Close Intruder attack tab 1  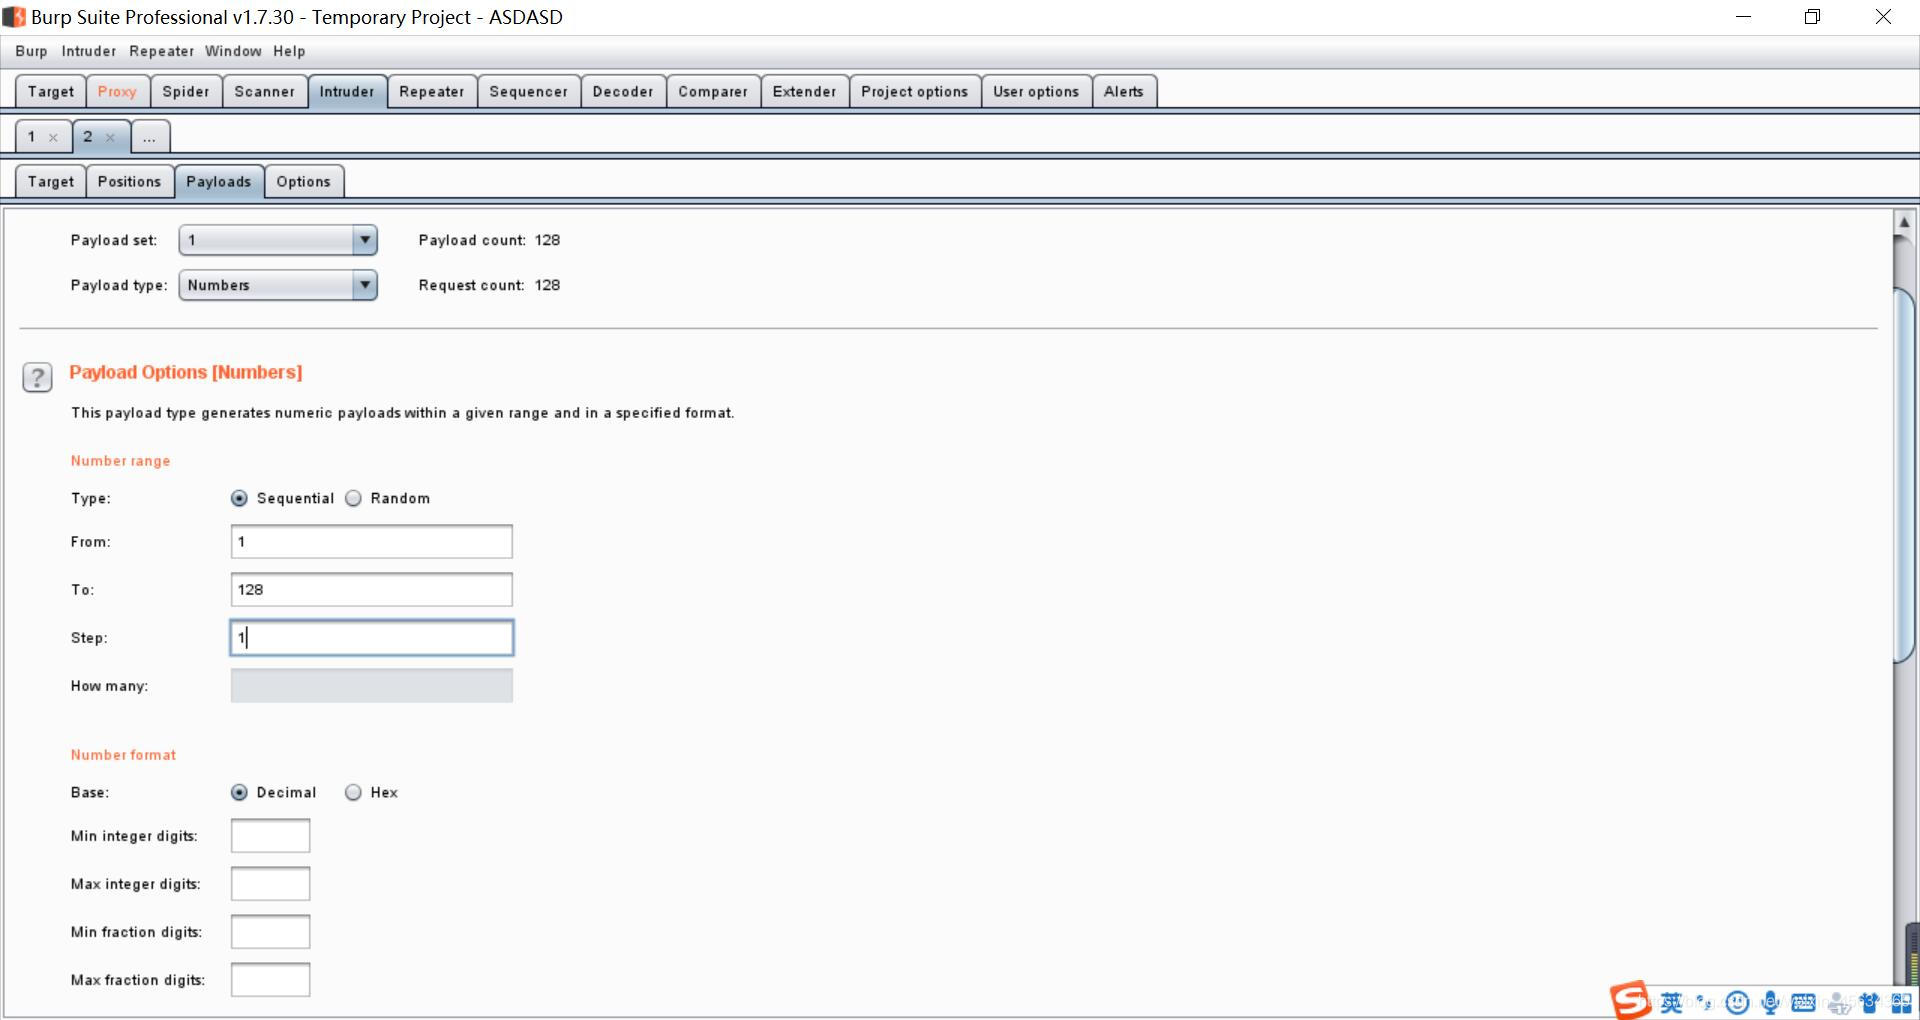click(53, 138)
